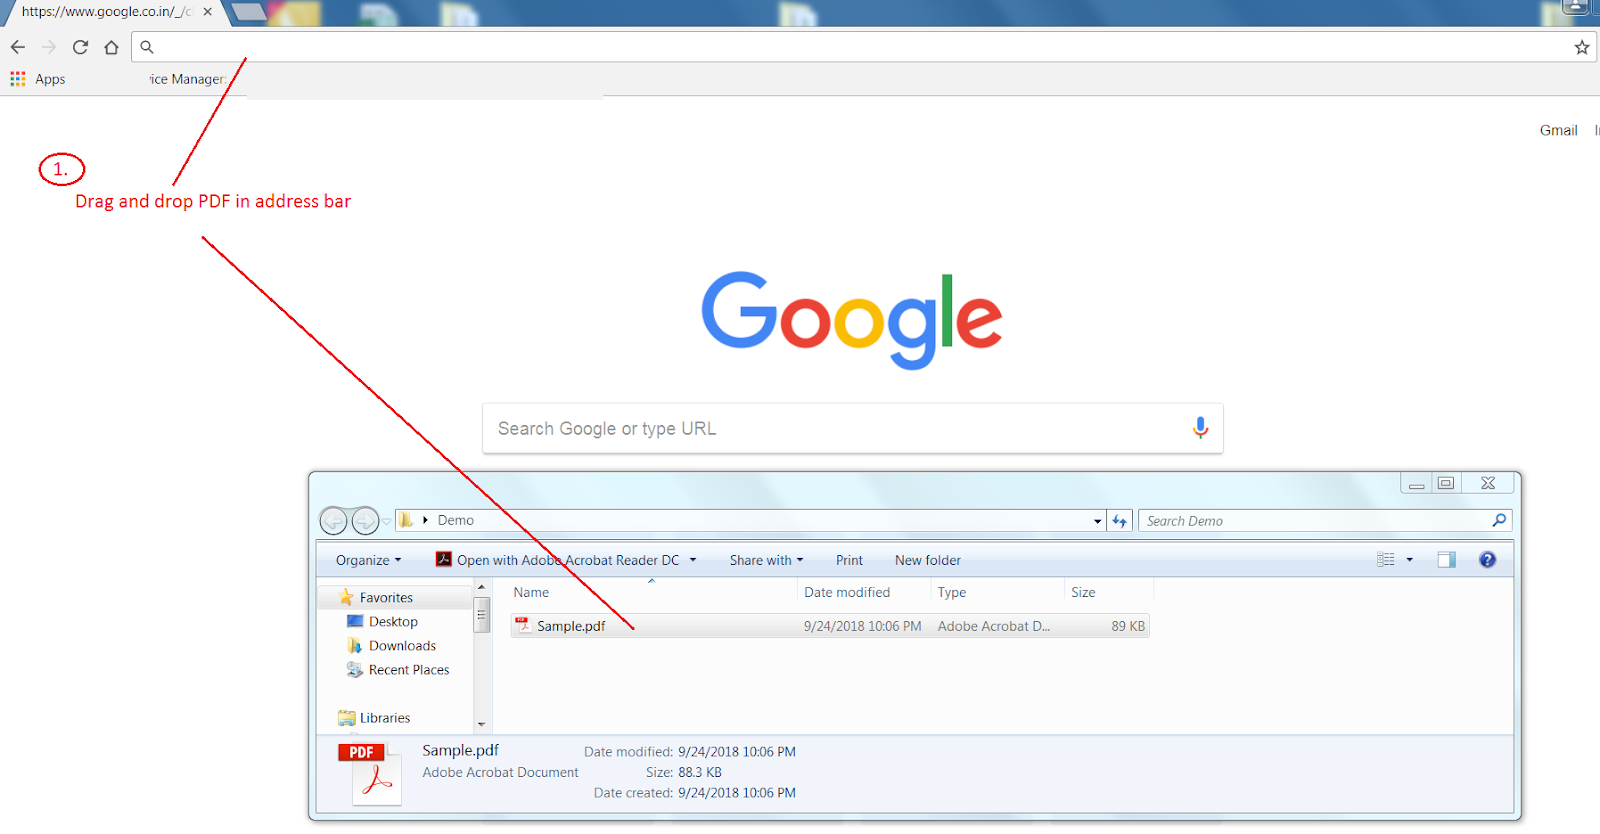Click the Manager bookmark in bookmarks bar
The height and width of the screenshot is (834, 1600).
(x=187, y=79)
